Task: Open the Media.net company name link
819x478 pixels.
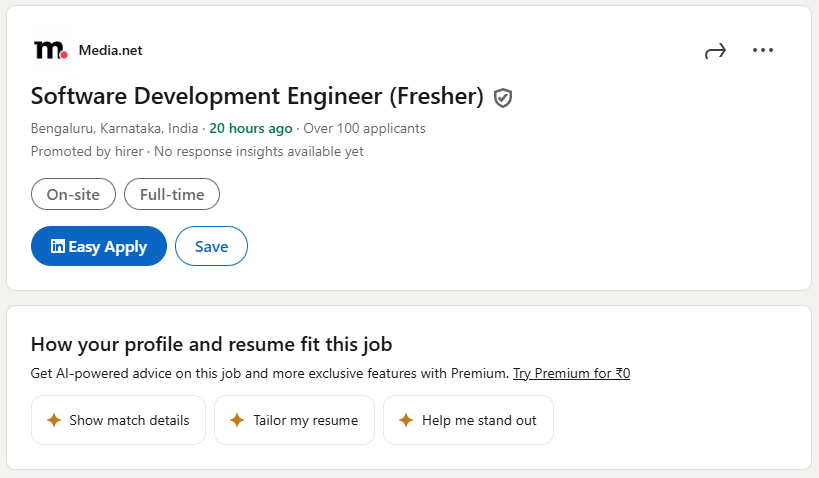Action: (117, 51)
